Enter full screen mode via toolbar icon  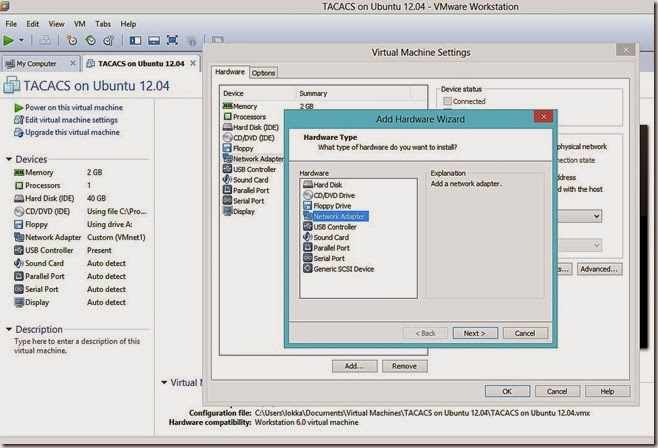[172, 40]
